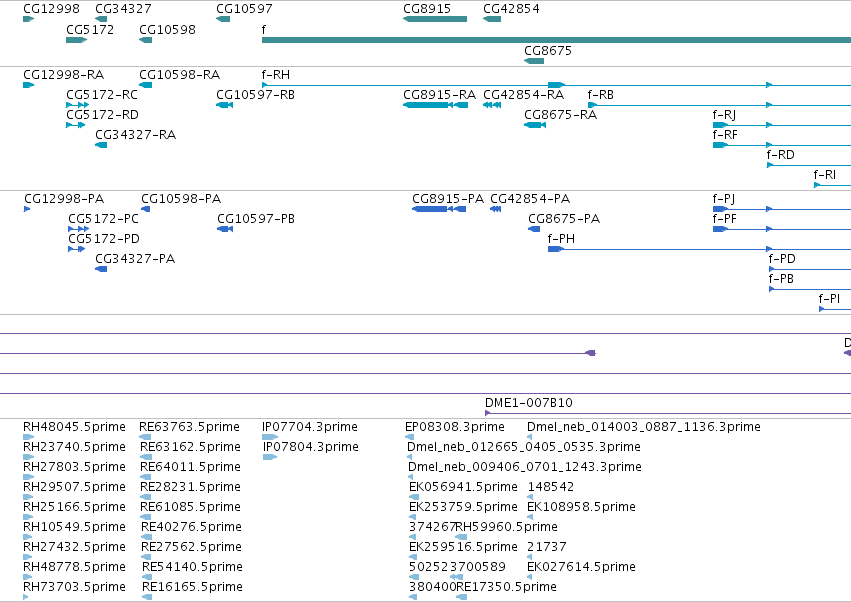
Task: Select the f-RB transcript label
Action: click(601, 94)
